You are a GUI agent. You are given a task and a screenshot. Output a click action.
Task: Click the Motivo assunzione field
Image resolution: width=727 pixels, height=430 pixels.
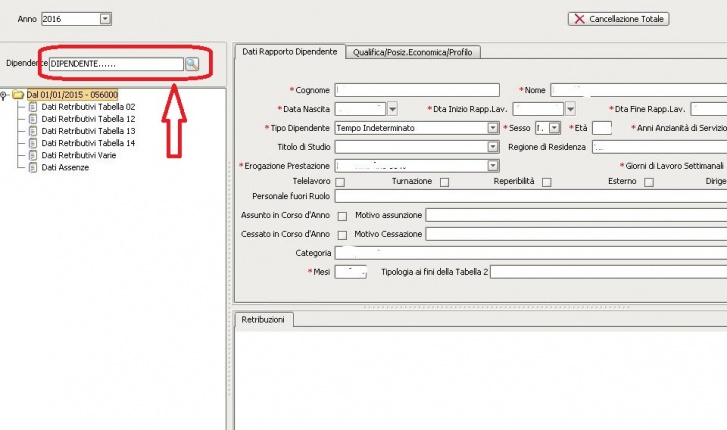point(576,215)
